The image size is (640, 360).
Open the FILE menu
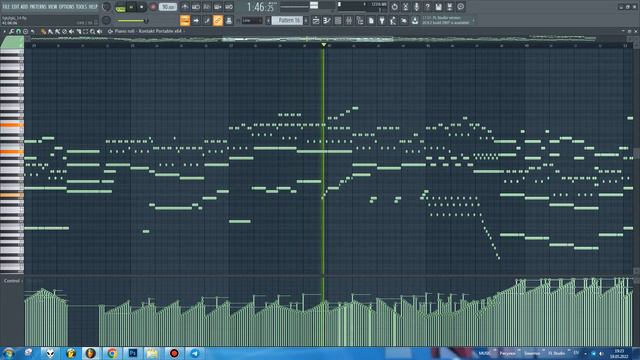[6, 7]
